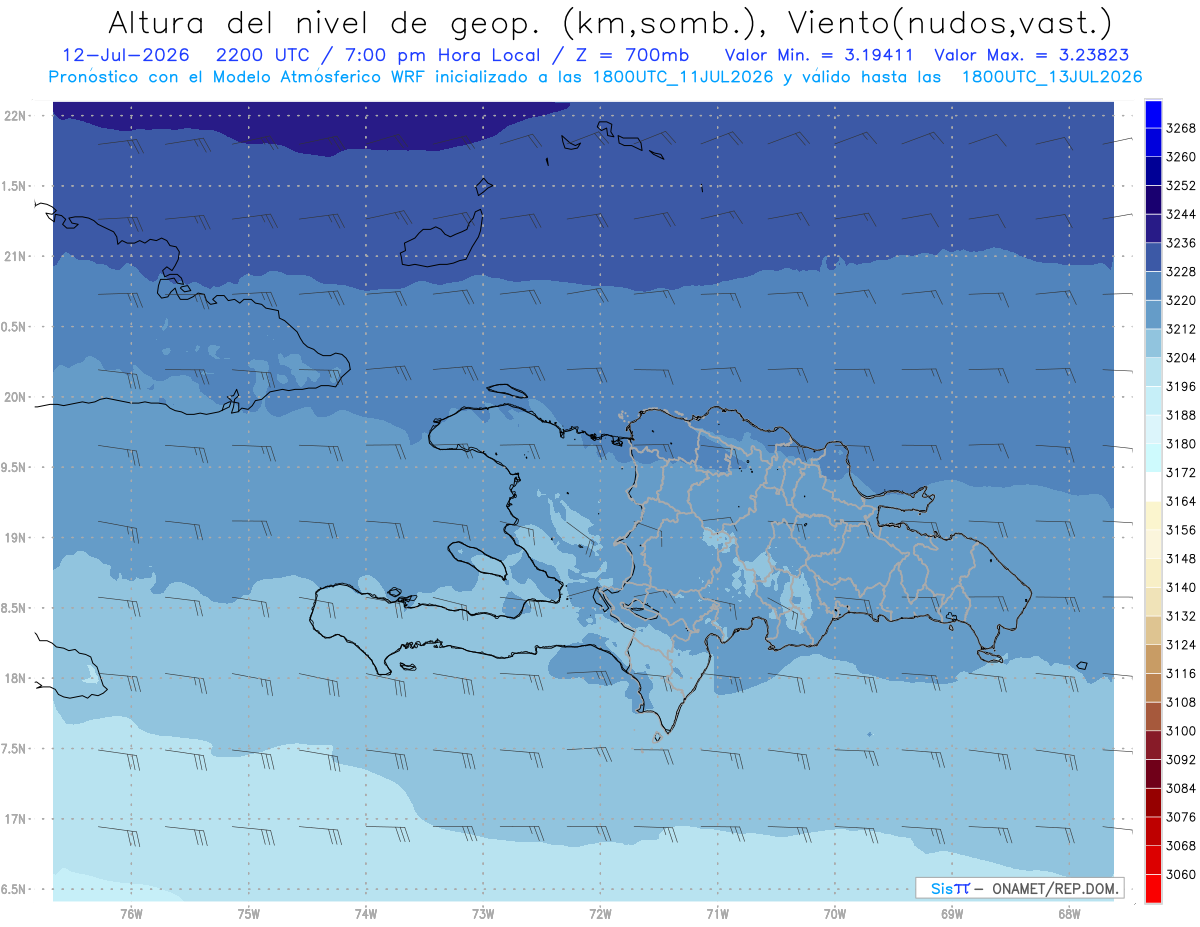
Task: Click the brown swatch between 3116 and 3108
Action: pyautogui.click(x=1153, y=688)
